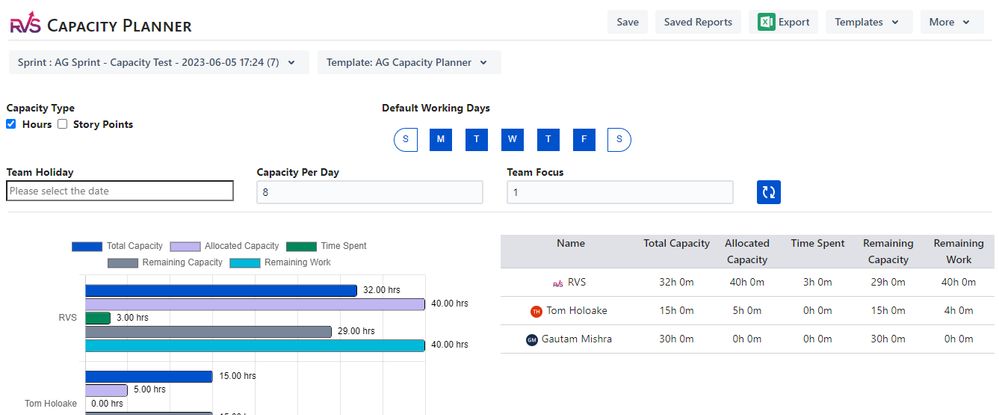Viewport: 999px width, 415px height.
Task: Toggle Sunday working day circle
Action: (405, 140)
